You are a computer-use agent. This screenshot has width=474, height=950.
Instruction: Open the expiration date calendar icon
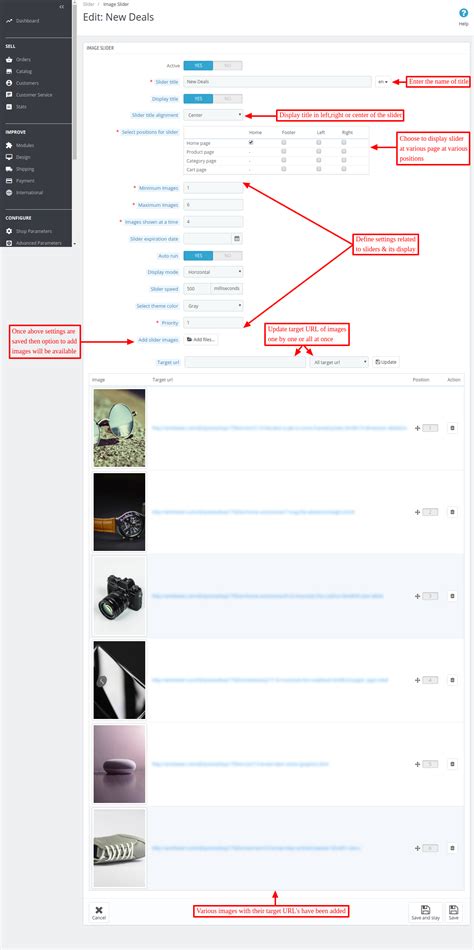tap(237, 239)
